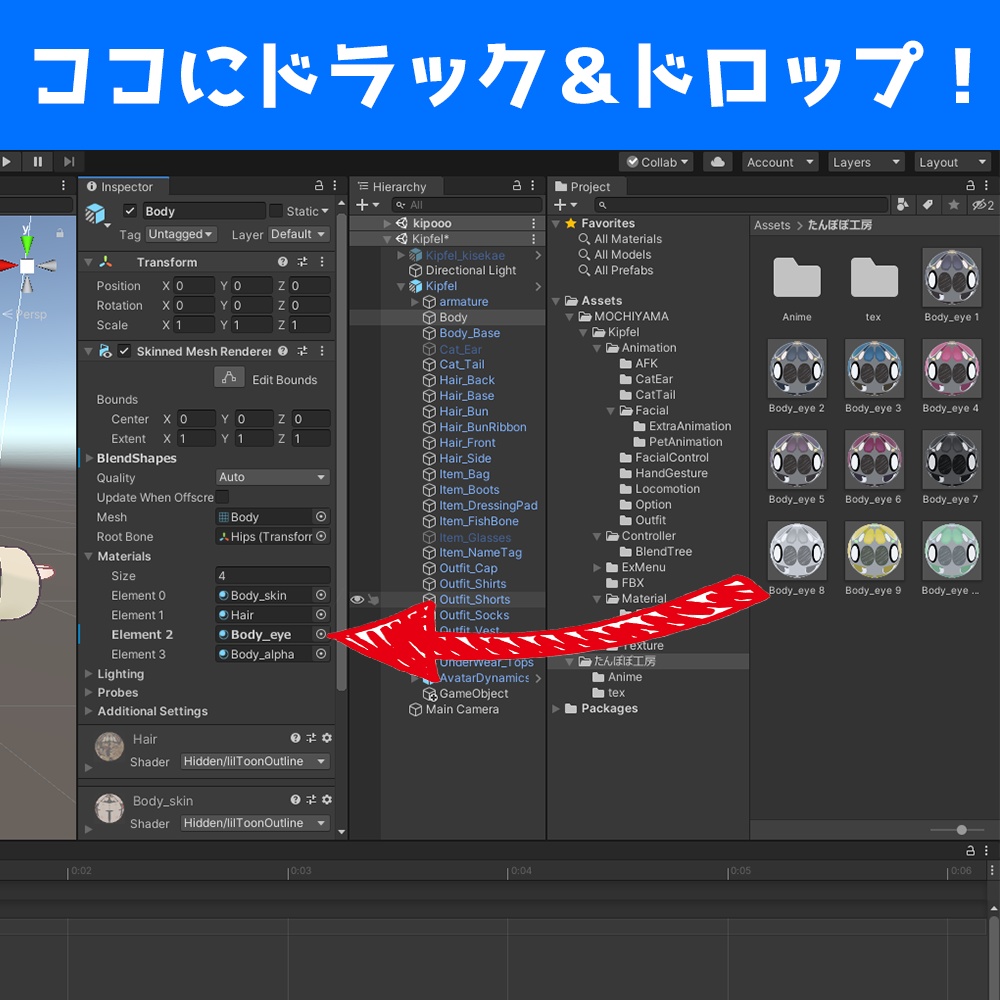Open the Skinned Mesh Renderer preset icon
The width and height of the screenshot is (1000, 1000).
point(304,351)
